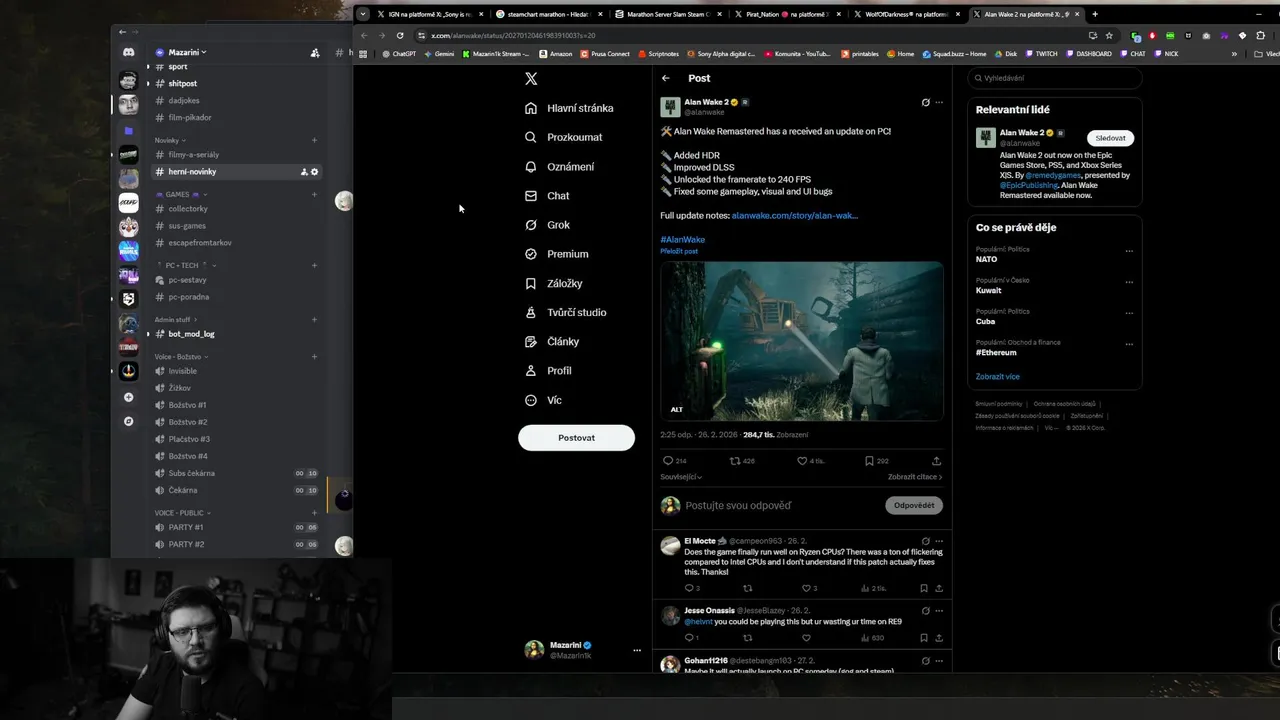Open account menu next to Mazarini profile
The width and height of the screenshot is (1280, 720).
pos(637,650)
